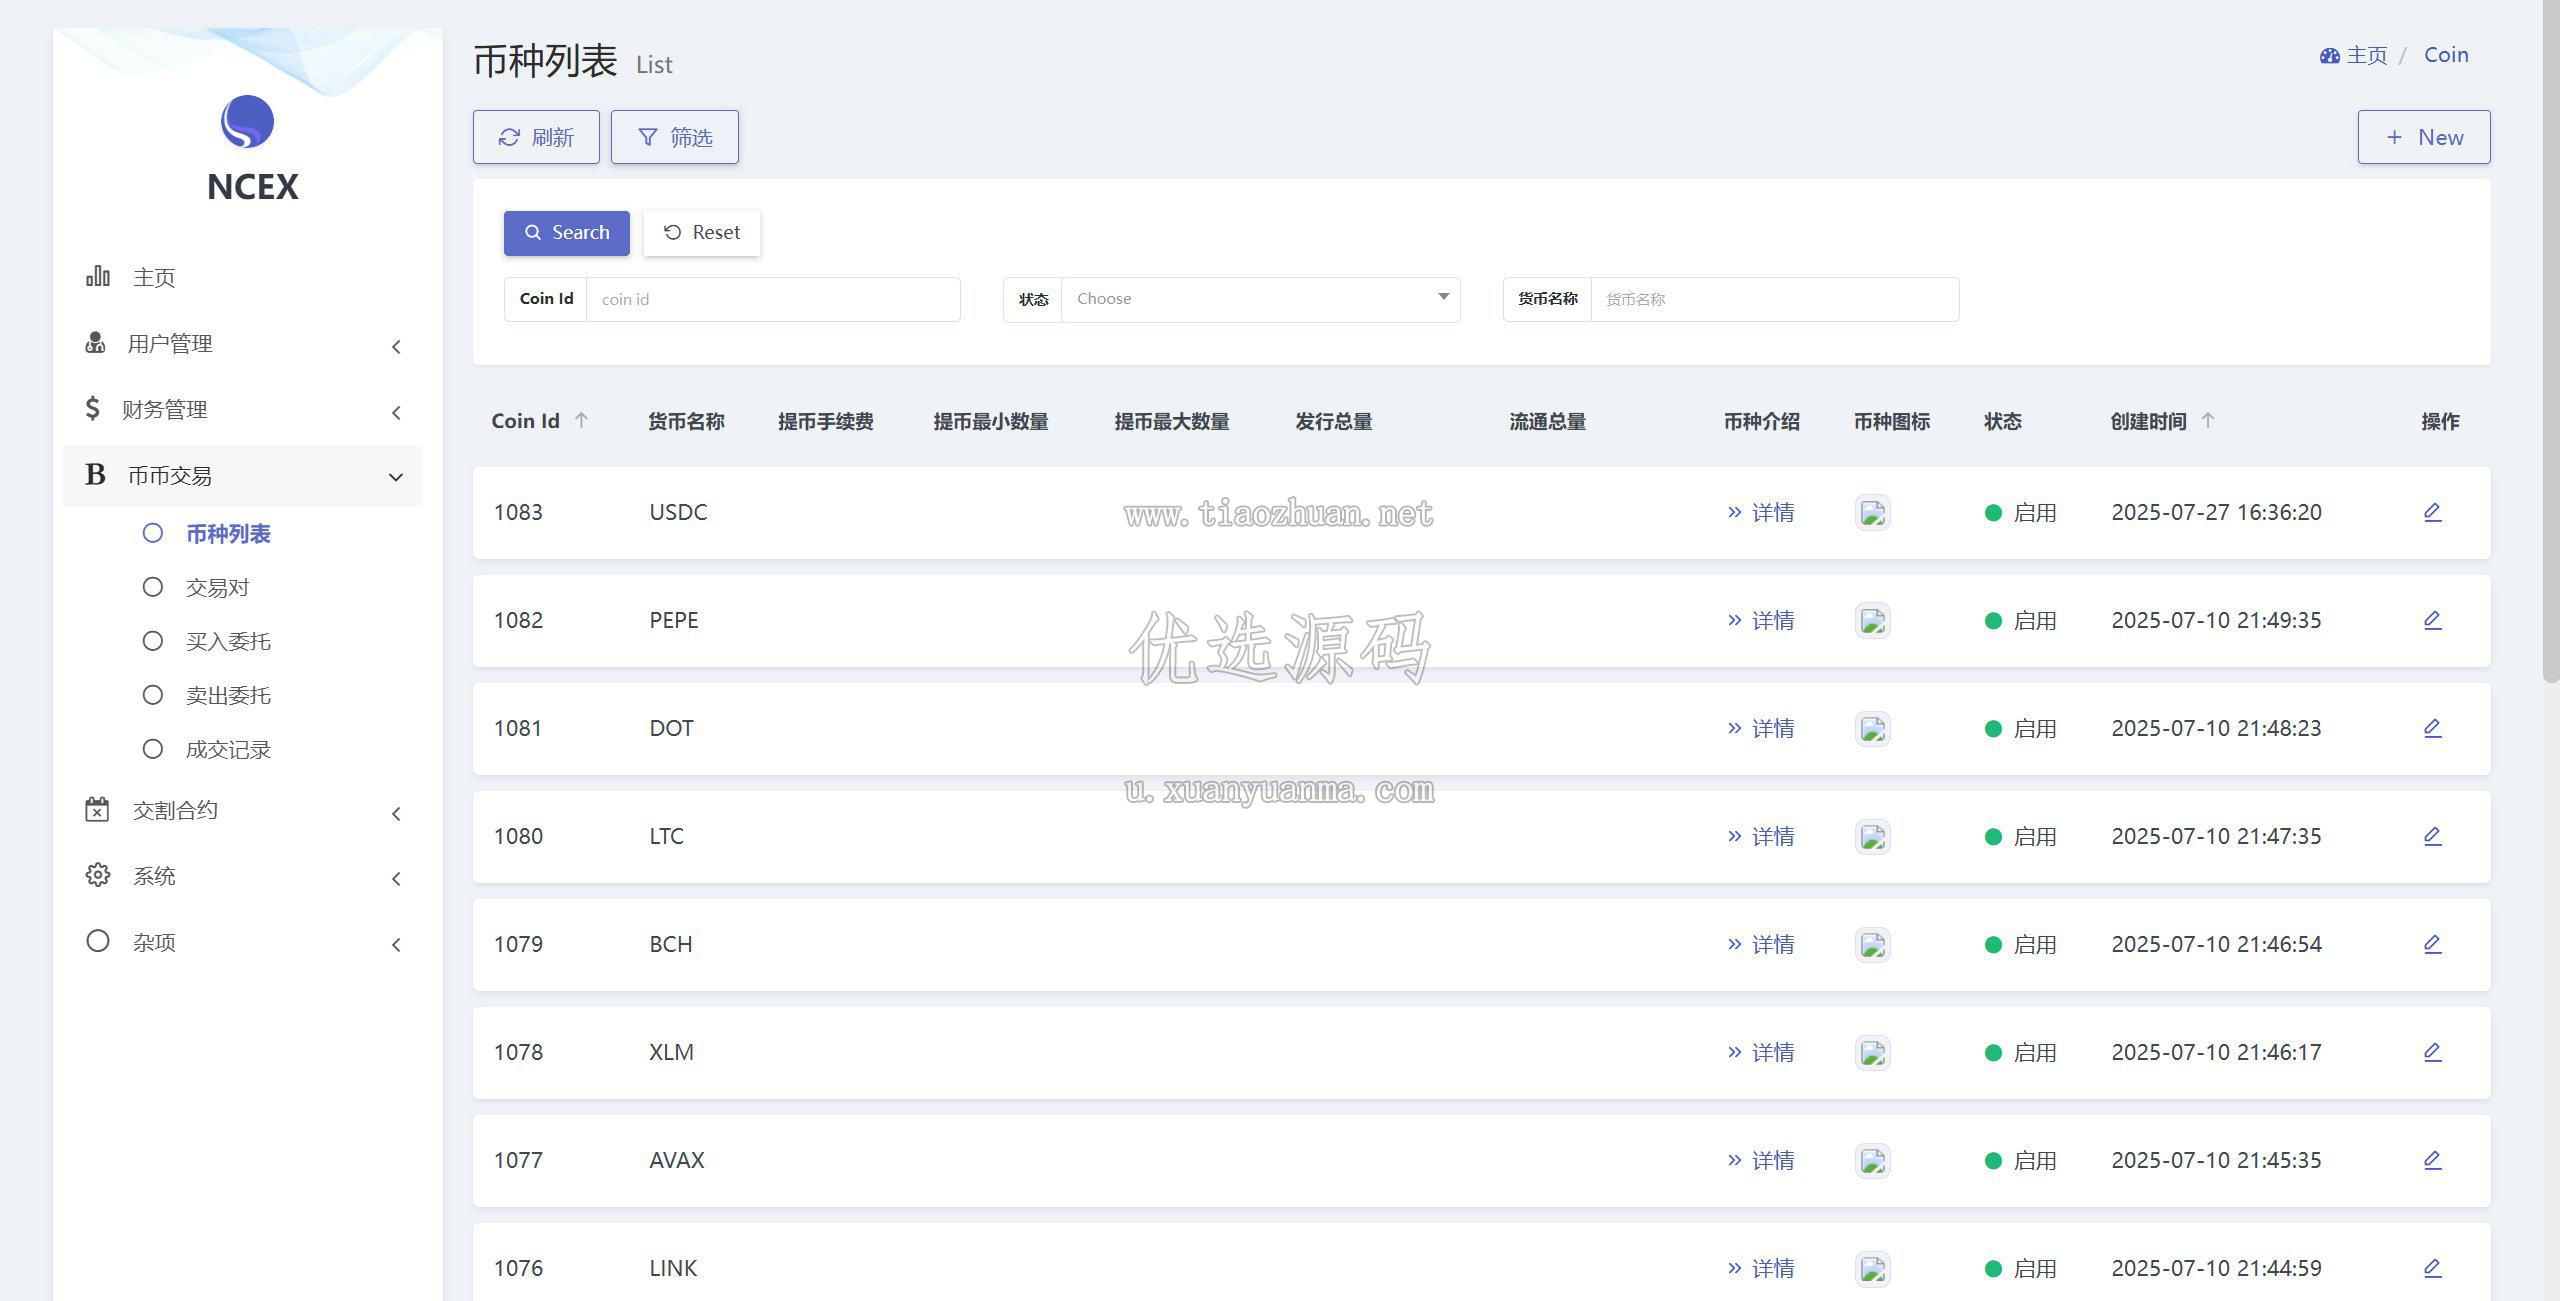
Task: Open 交易对 submenu item
Action: (x=217, y=588)
